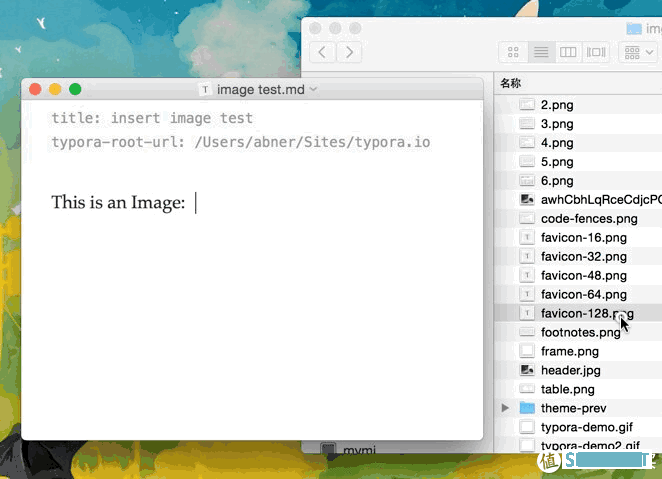Click the typora-root-url front matter line
Viewport: 662px width, 479px height.
click(241, 142)
